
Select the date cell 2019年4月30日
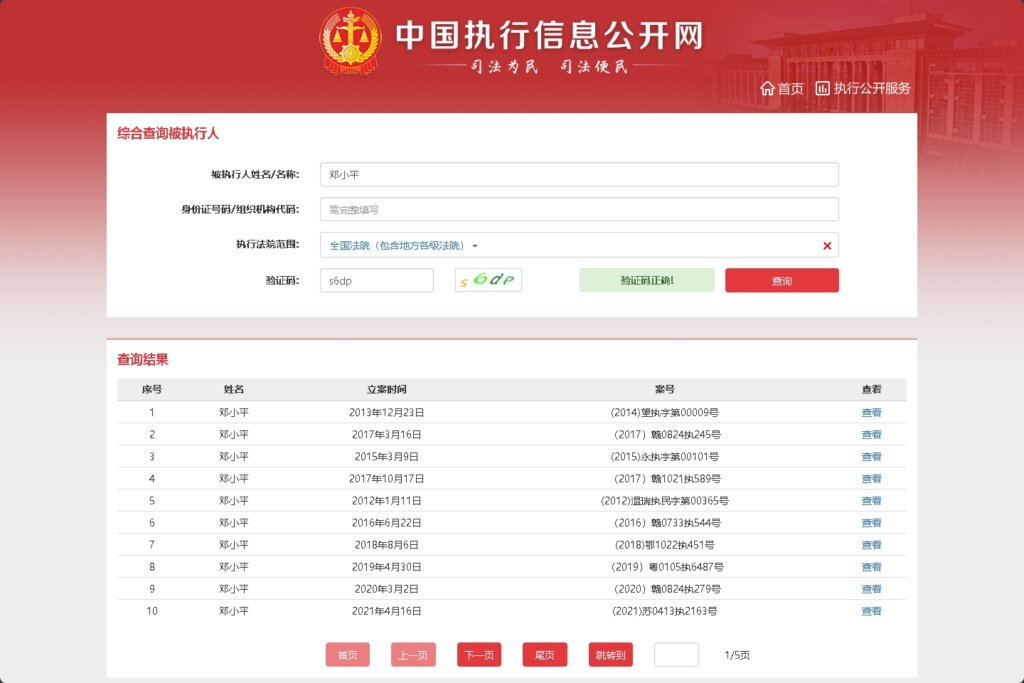click(x=387, y=567)
